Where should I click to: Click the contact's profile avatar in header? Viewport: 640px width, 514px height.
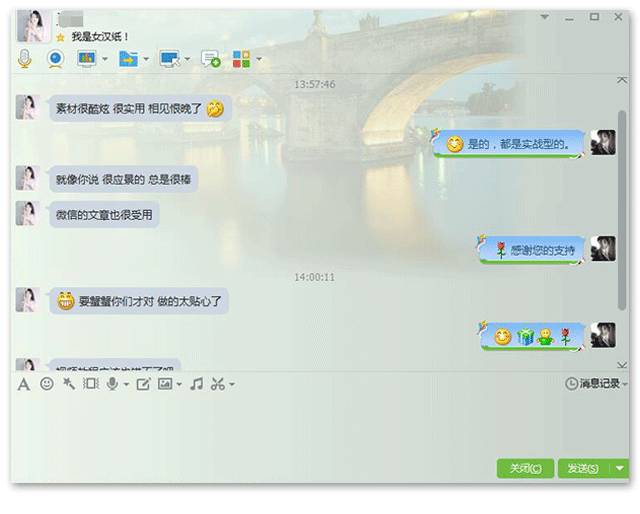(33, 26)
